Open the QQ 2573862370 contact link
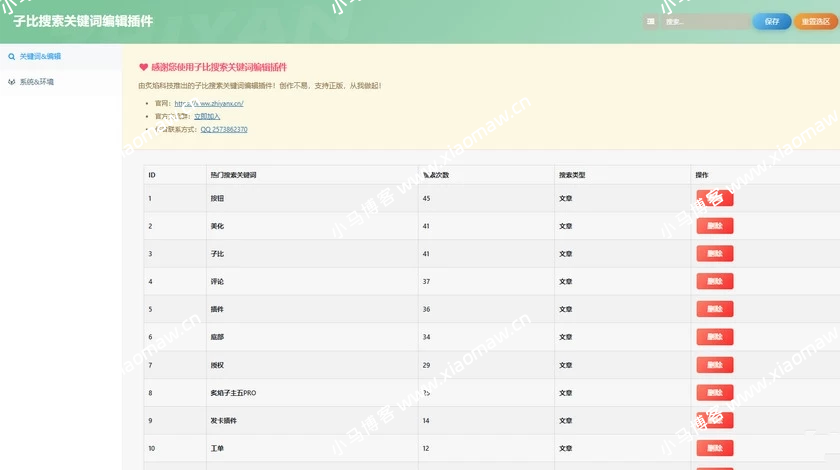 pyautogui.click(x=224, y=130)
